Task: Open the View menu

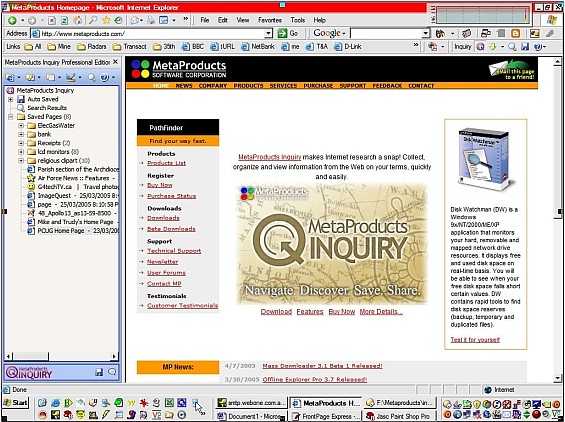Action: [243, 20]
